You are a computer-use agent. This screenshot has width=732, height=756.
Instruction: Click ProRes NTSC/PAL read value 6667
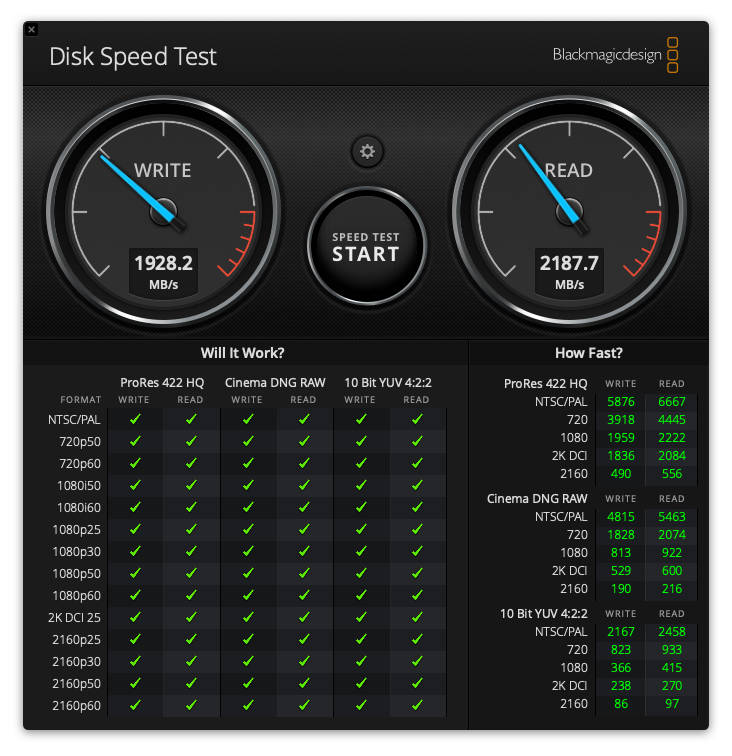[672, 402]
